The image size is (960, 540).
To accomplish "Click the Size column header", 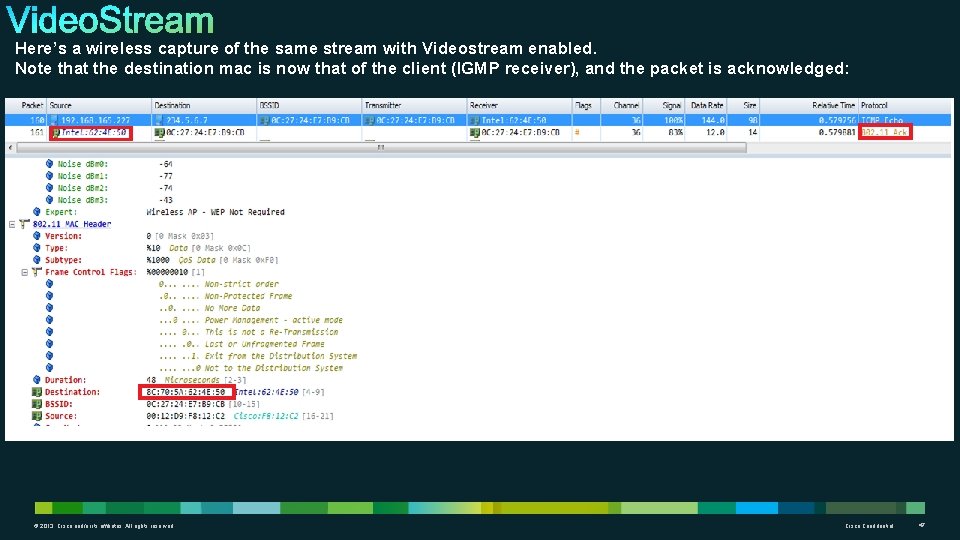I will coord(750,105).
